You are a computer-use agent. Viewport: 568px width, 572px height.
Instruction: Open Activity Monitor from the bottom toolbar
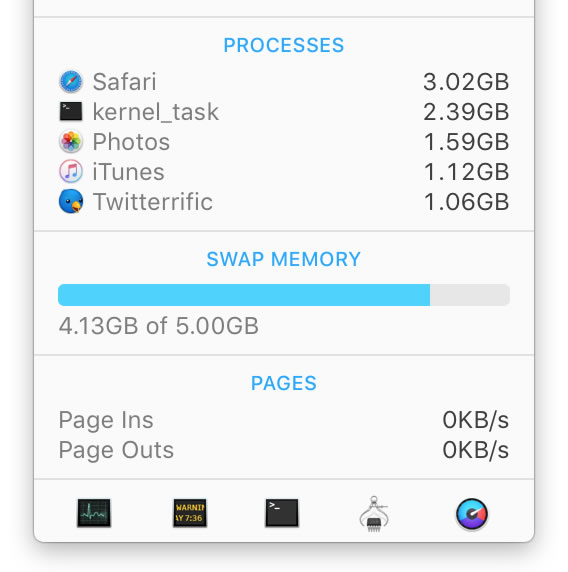tap(94, 513)
